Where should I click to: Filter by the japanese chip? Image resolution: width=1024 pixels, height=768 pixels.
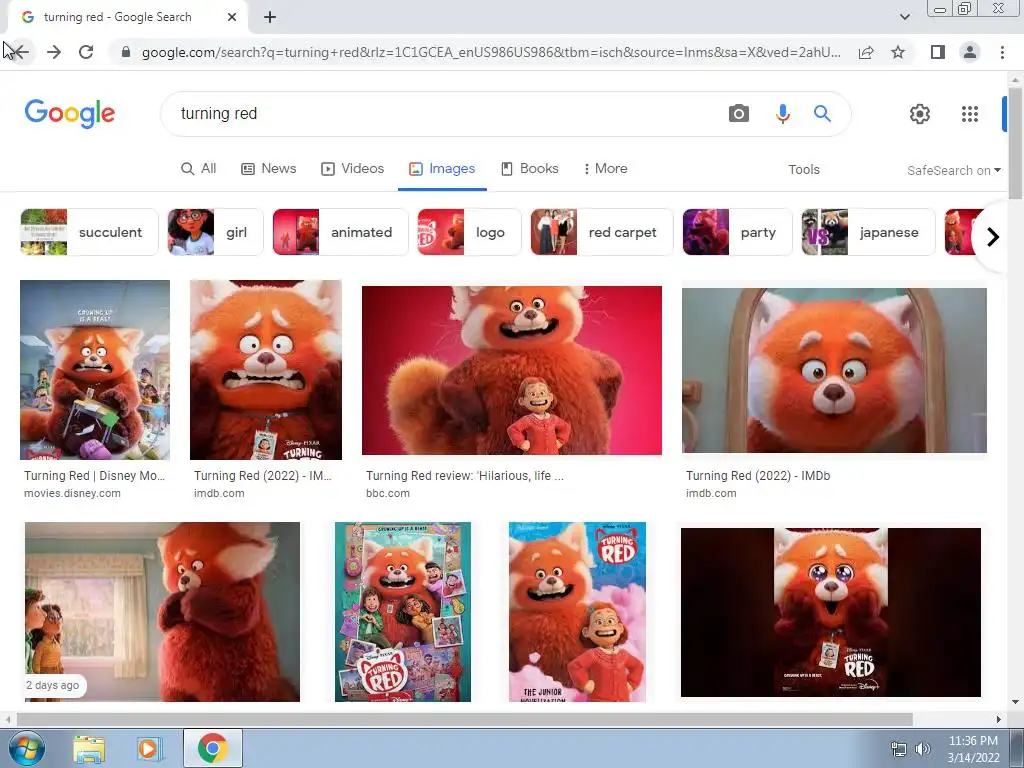click(x=868, y=232)
